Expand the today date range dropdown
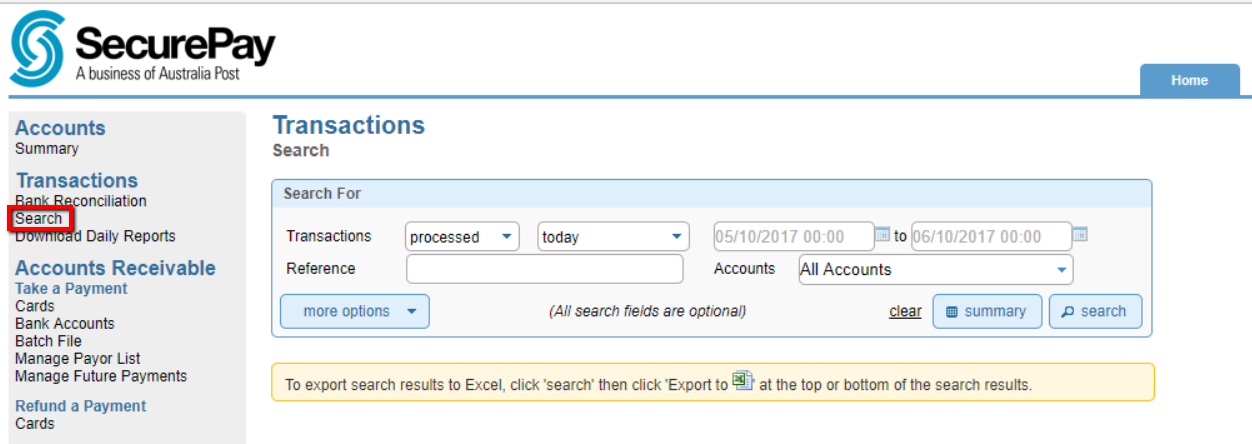The height and width of the screenshot is (444, 1252). click(x=614, y=237)
